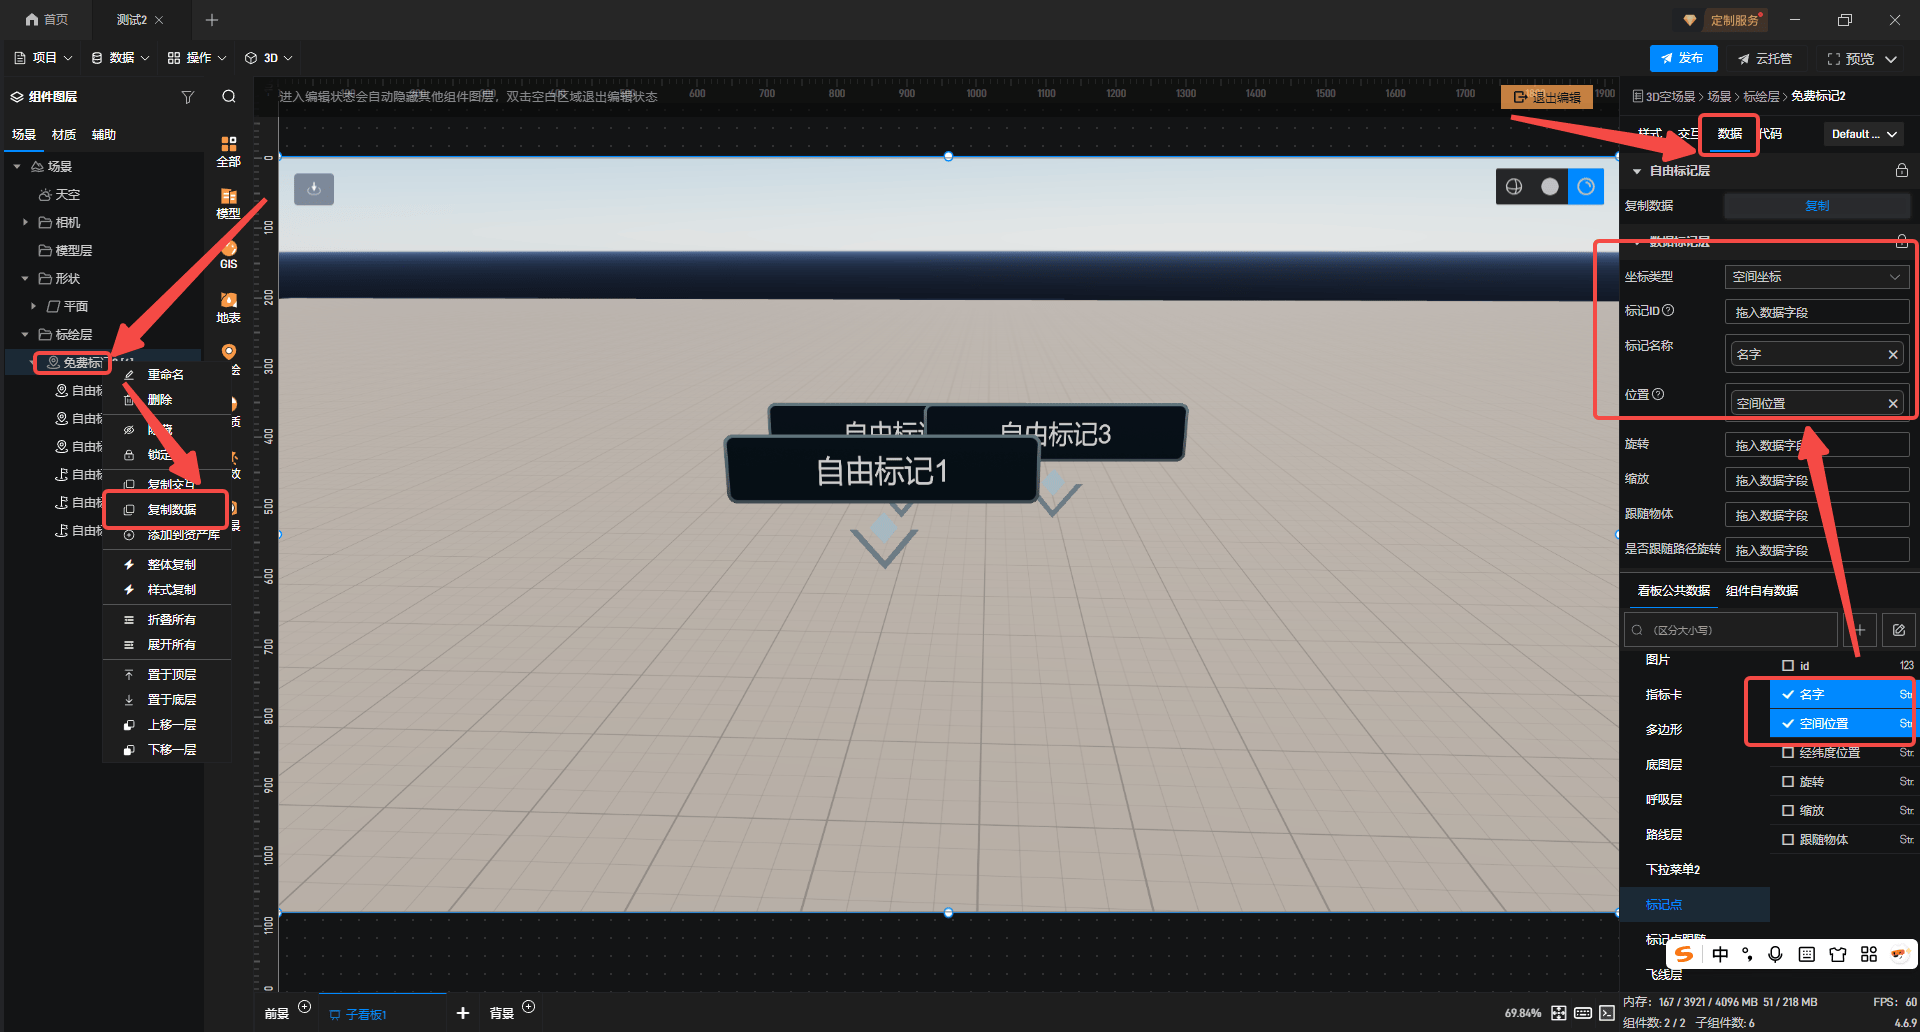The height and width of the screenshot is (1032, 1920).
Task: Open the GIS component category
Action: tap(229, 255)
